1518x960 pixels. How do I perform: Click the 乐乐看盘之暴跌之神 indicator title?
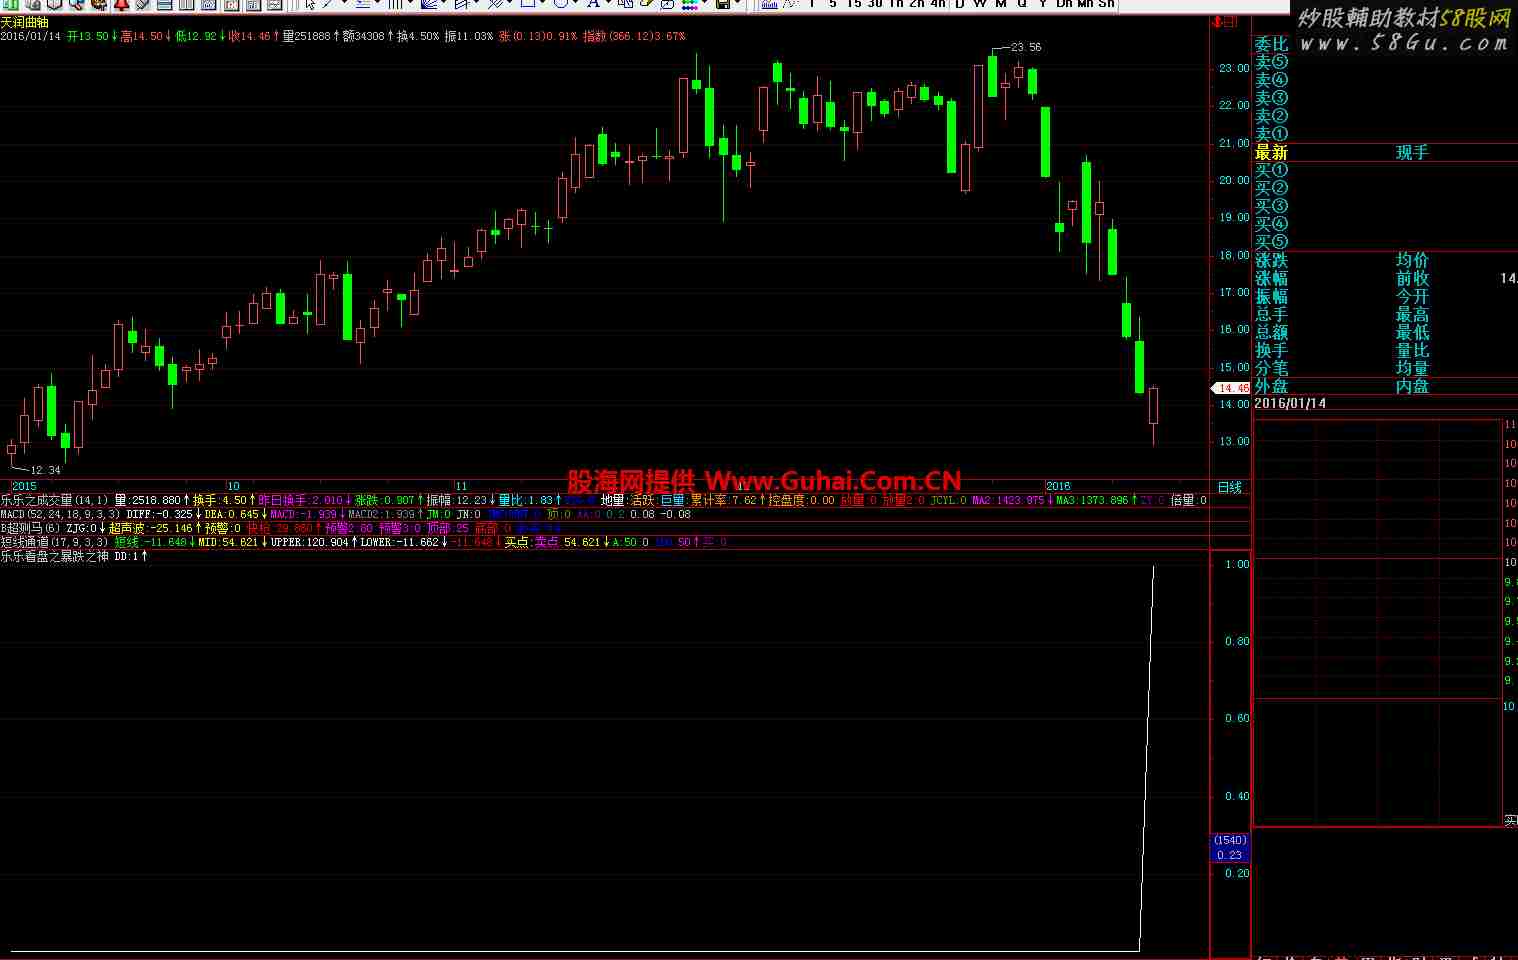pos(55,556)
